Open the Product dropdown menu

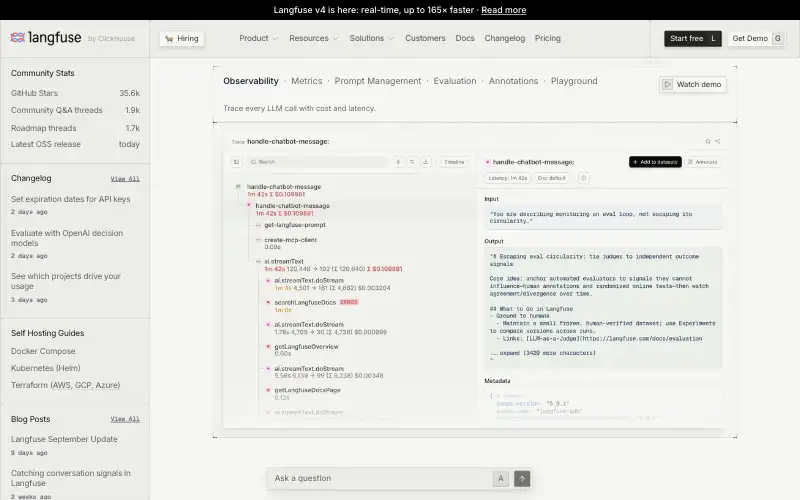pyautogui.click(x=258, y=38)
